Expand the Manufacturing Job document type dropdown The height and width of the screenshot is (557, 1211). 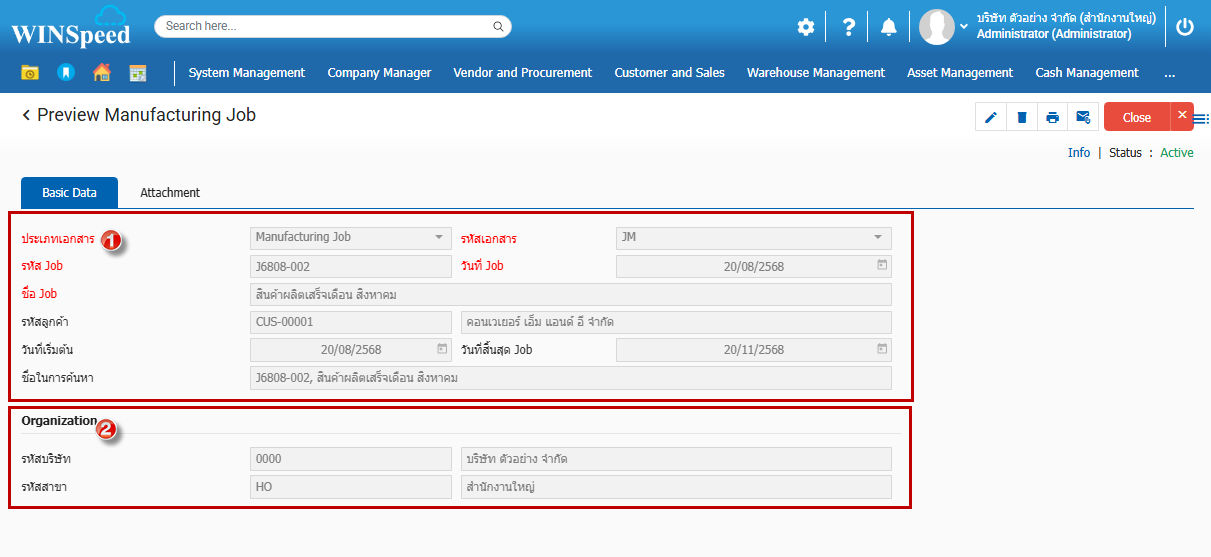point(438,238)
